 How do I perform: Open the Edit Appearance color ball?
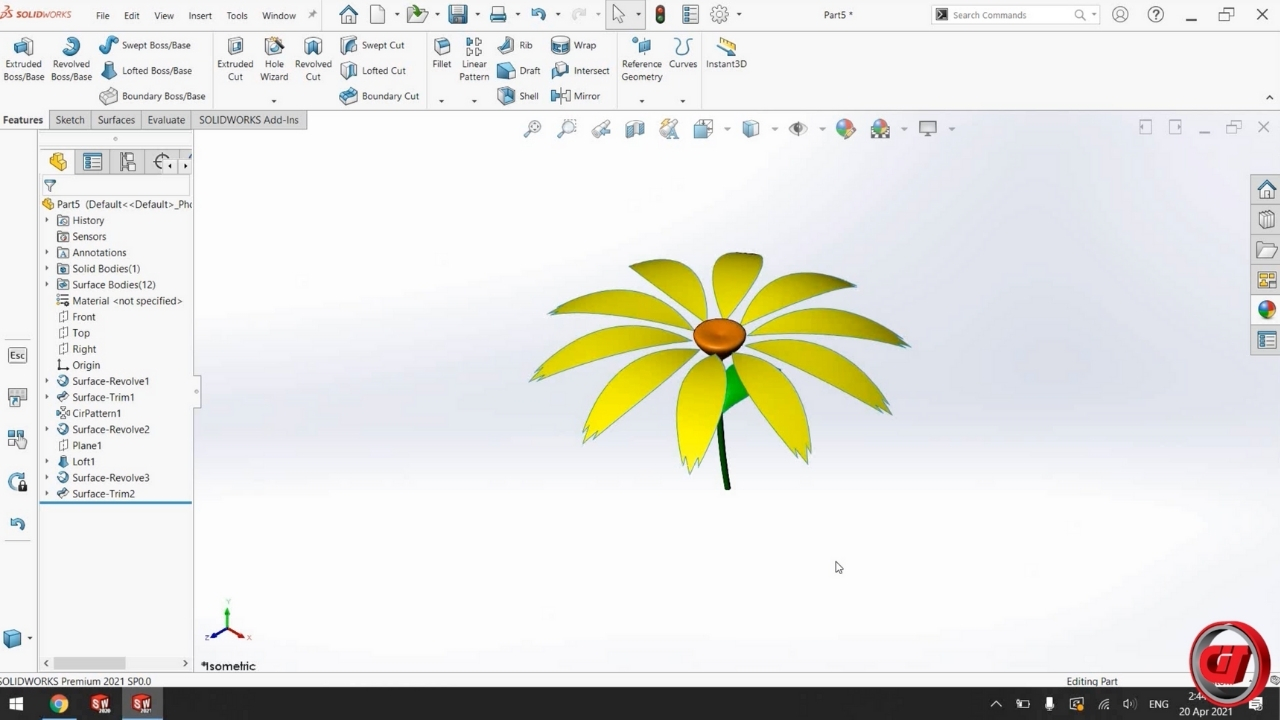846,129
